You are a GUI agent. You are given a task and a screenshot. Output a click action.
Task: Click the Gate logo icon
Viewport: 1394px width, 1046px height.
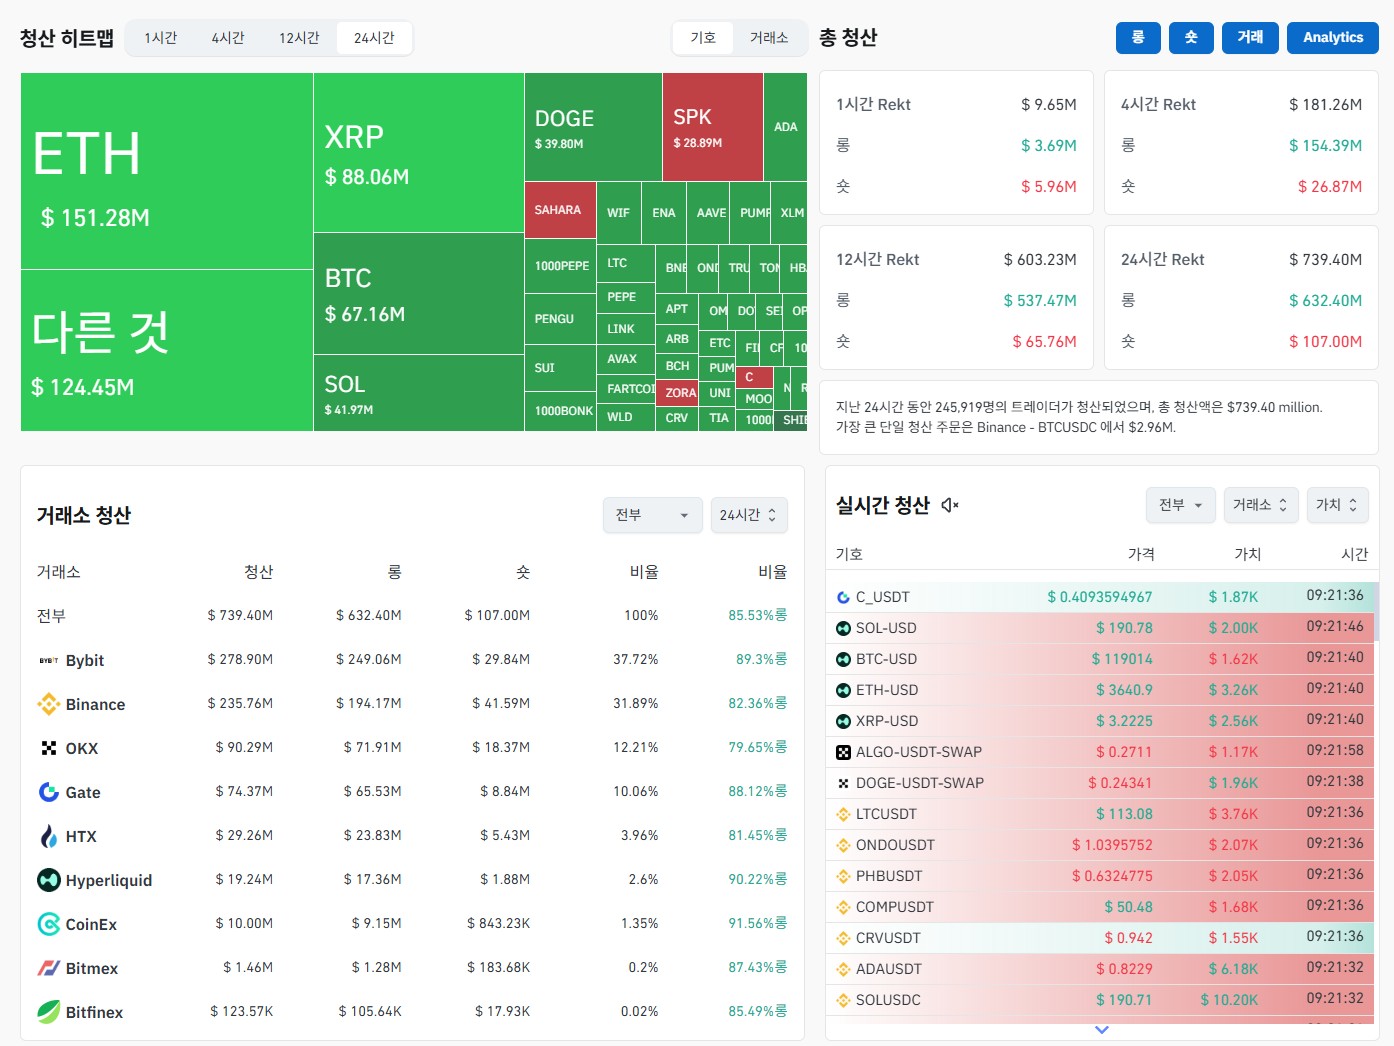point(48,792)
